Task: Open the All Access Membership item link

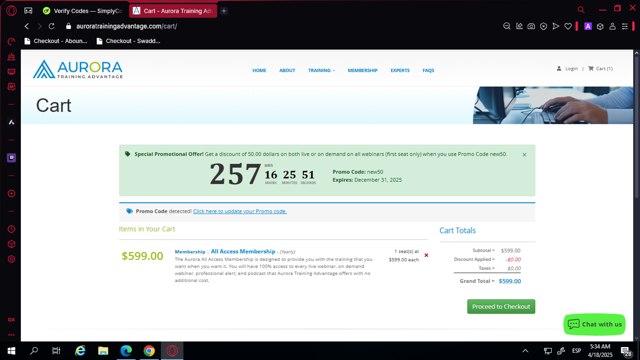Action: click(243, 251)
